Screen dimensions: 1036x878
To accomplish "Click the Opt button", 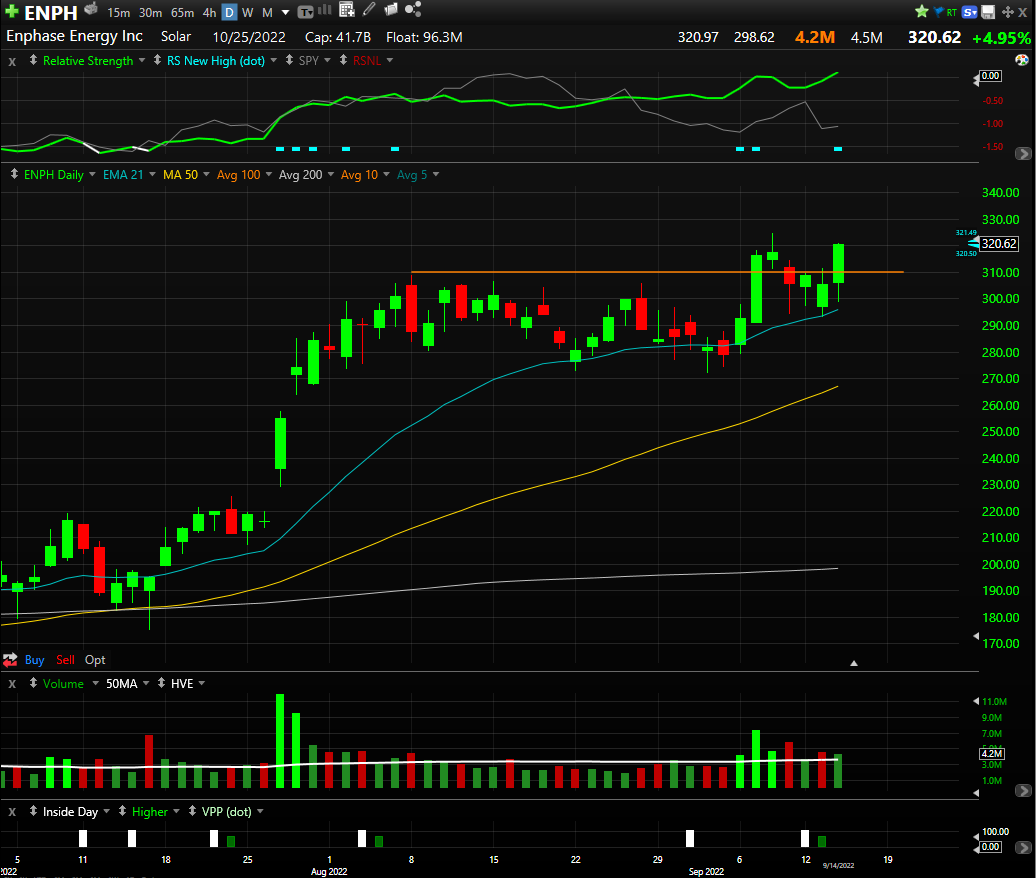I will tap(95, 659).
